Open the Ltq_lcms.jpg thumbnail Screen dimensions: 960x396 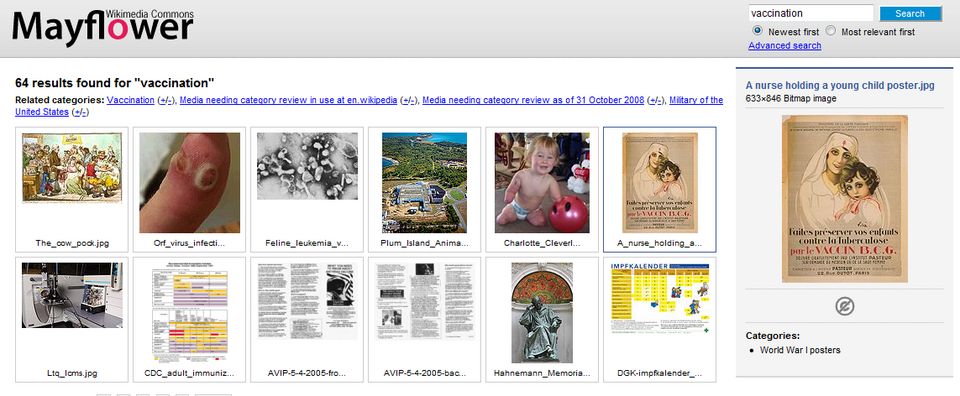pos(72,295)
